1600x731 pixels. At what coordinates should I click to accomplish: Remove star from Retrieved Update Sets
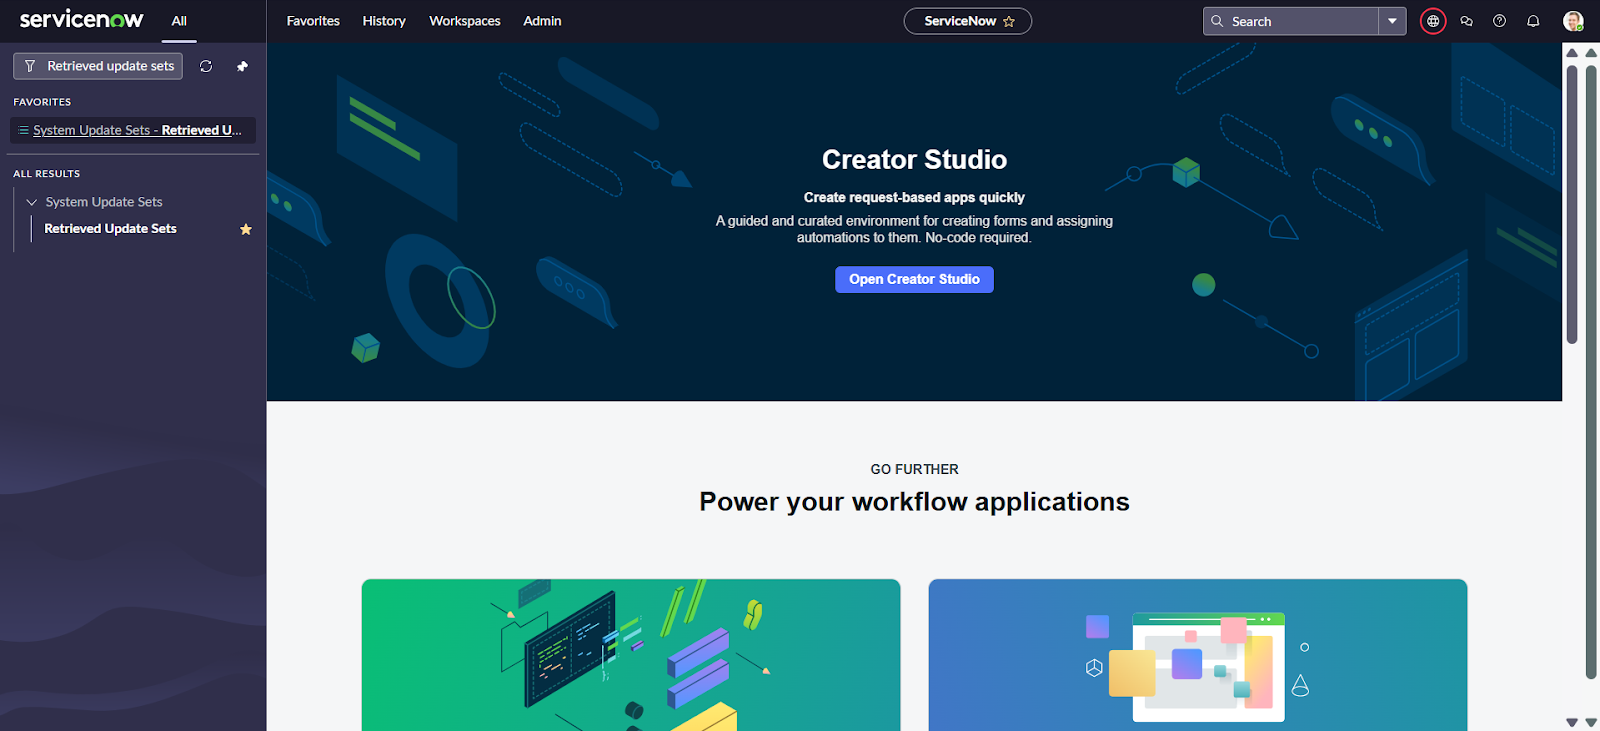246,229
